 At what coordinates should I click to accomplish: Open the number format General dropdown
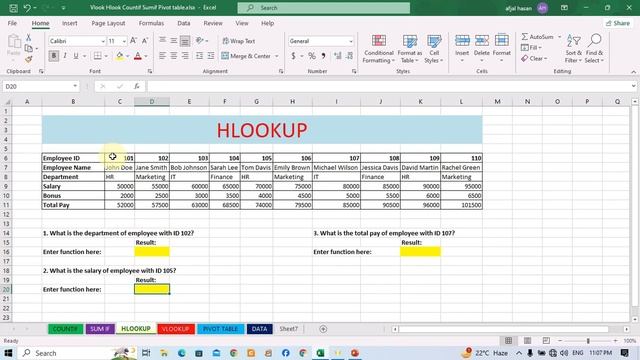click(351, 41)
